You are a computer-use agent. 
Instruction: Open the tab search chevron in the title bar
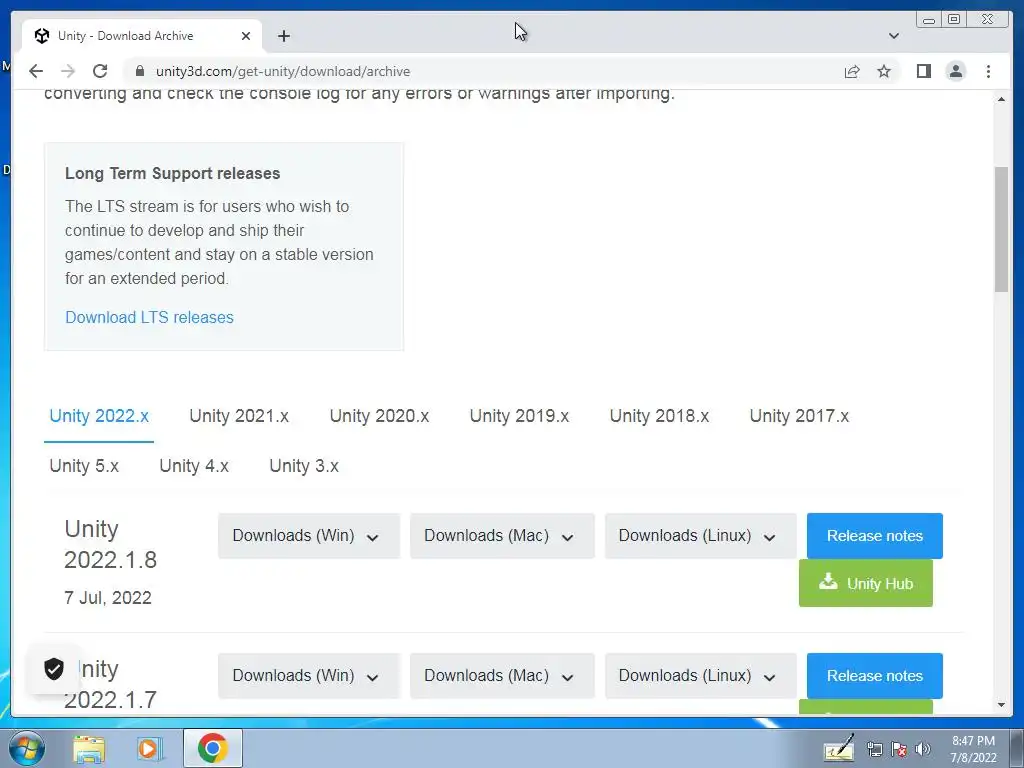893,36
